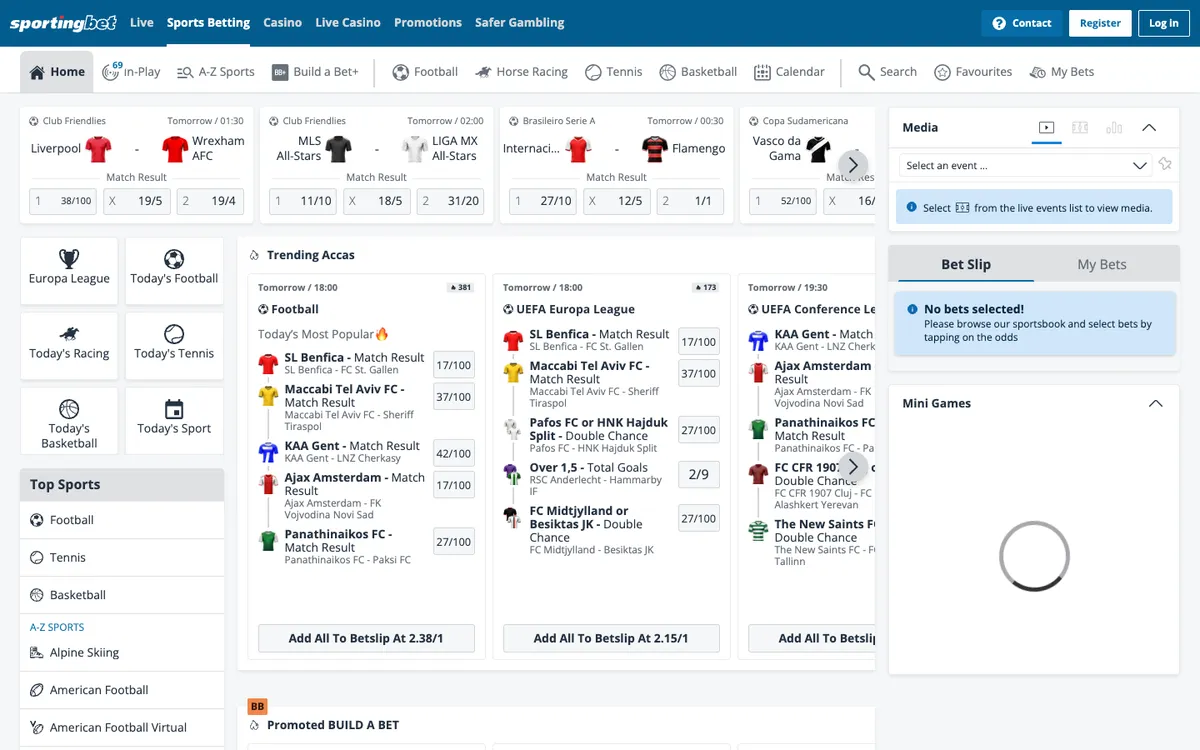Collapse the Mini Games panel
Viewport: 1200px width, 750px height.
point(1156,403)
